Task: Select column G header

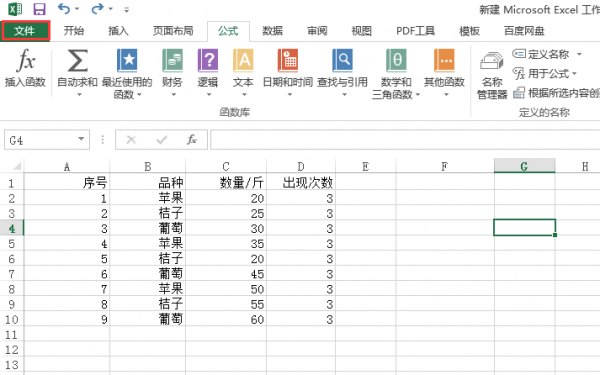Action: tap(524, 166)
